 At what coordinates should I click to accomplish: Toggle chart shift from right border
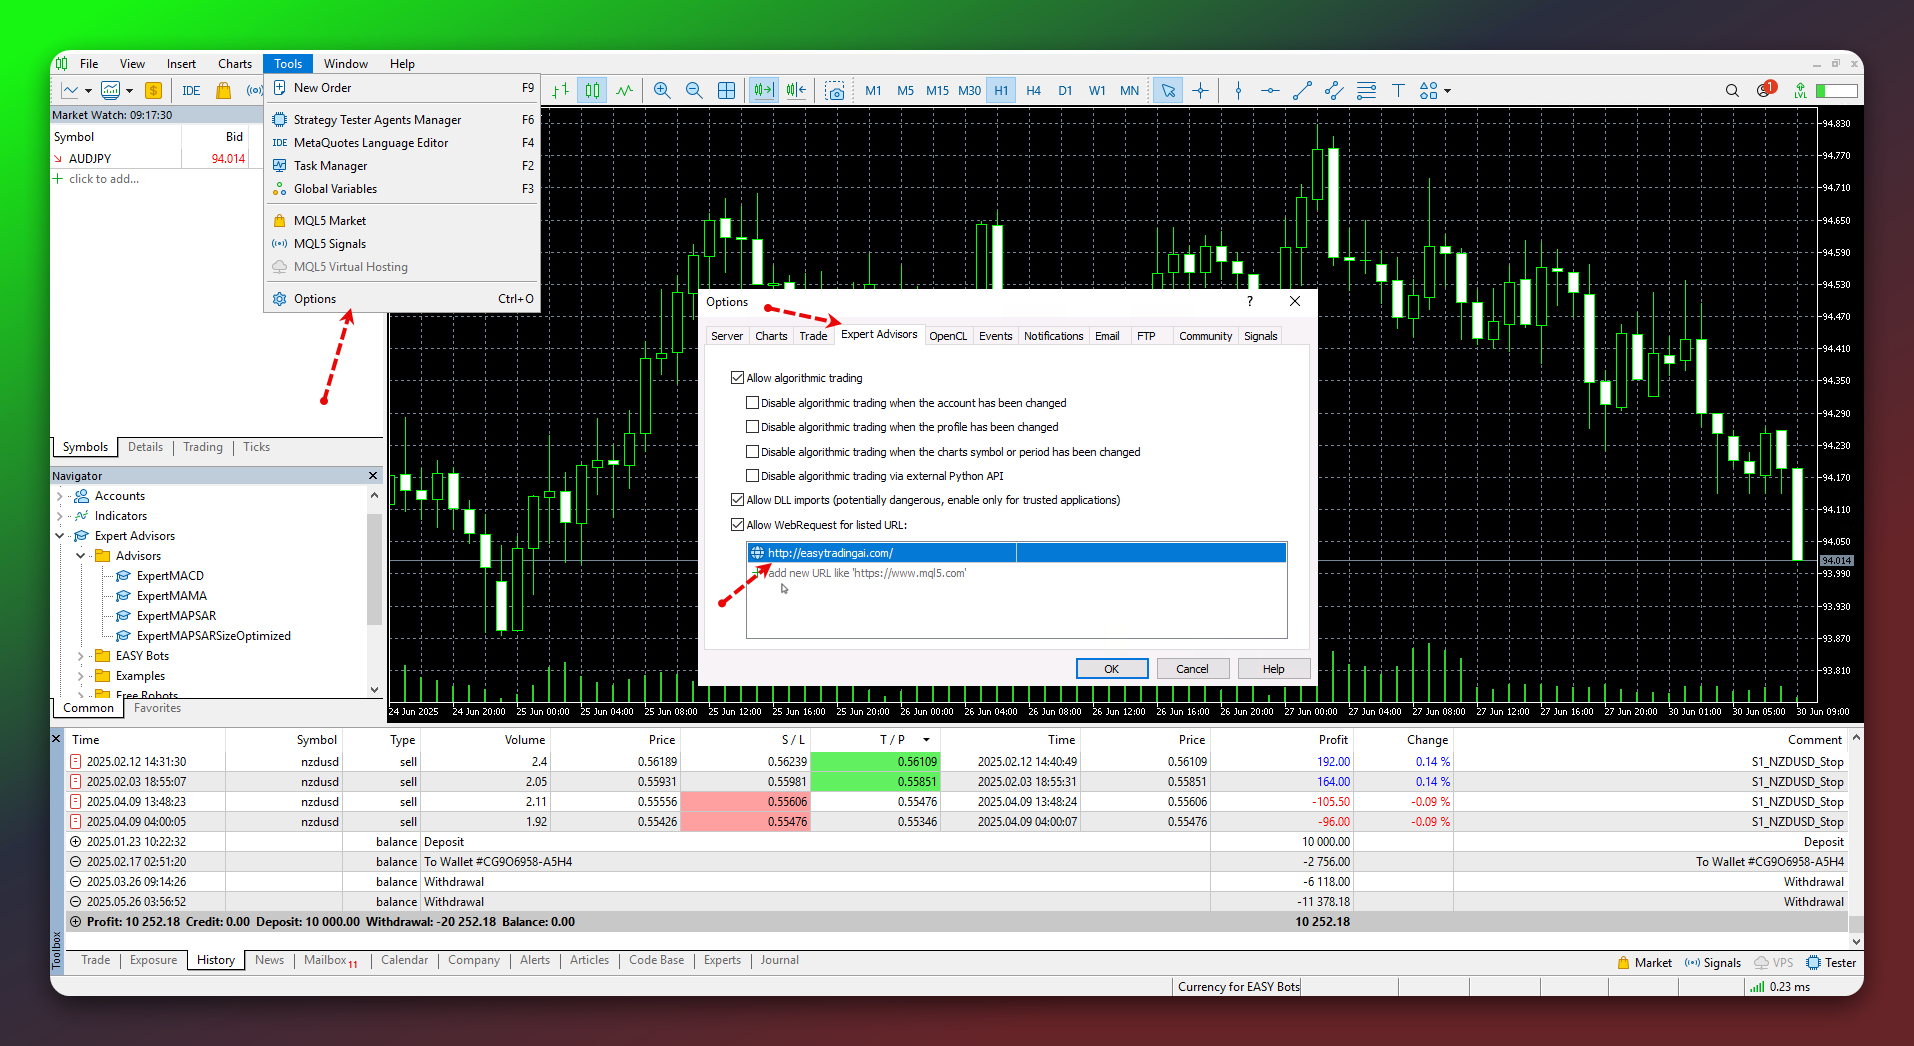point(796,90)
